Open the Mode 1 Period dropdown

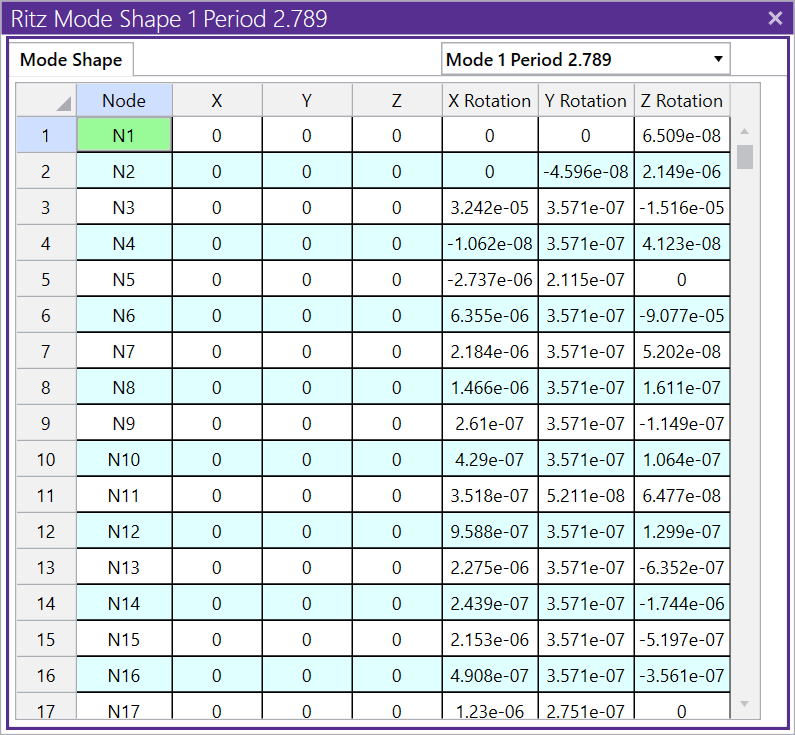pyautogui.click(x=585, y=59)
